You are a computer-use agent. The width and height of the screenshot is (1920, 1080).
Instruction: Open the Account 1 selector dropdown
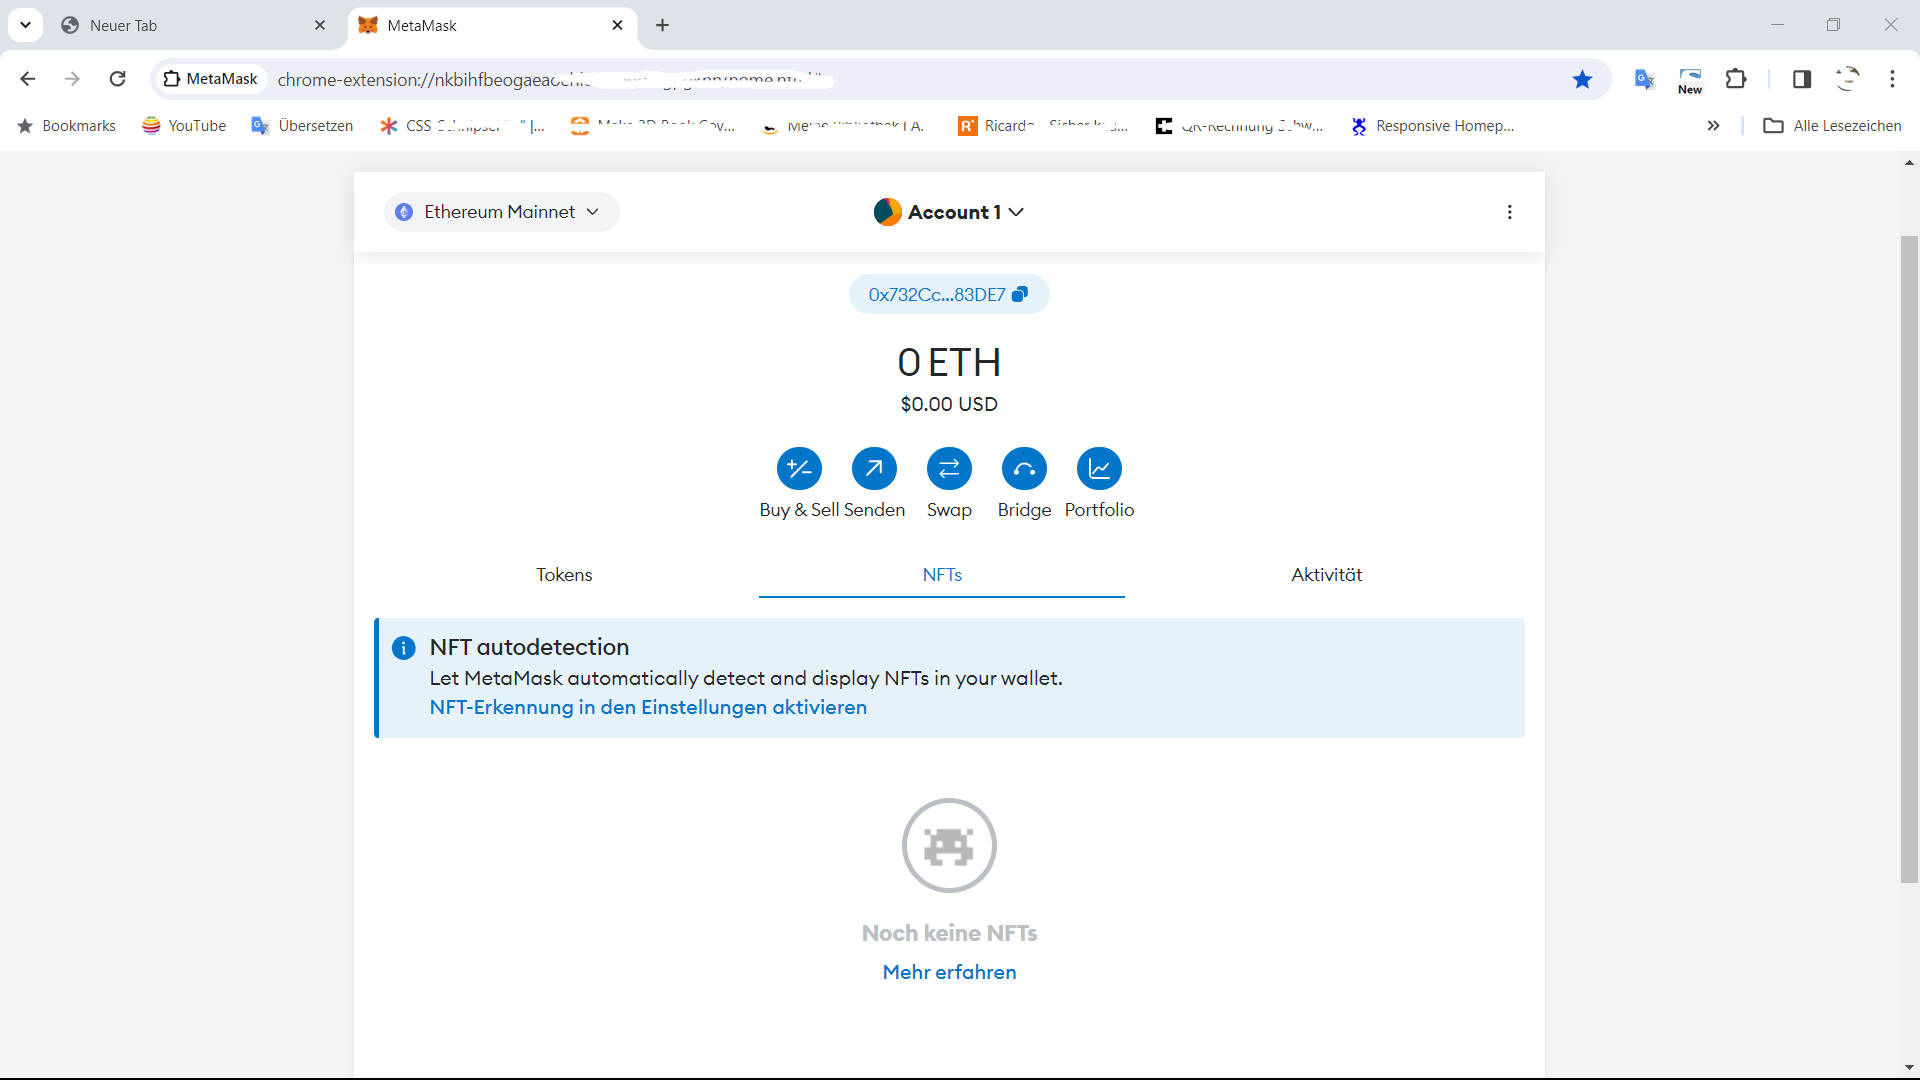tap(948, 212)
